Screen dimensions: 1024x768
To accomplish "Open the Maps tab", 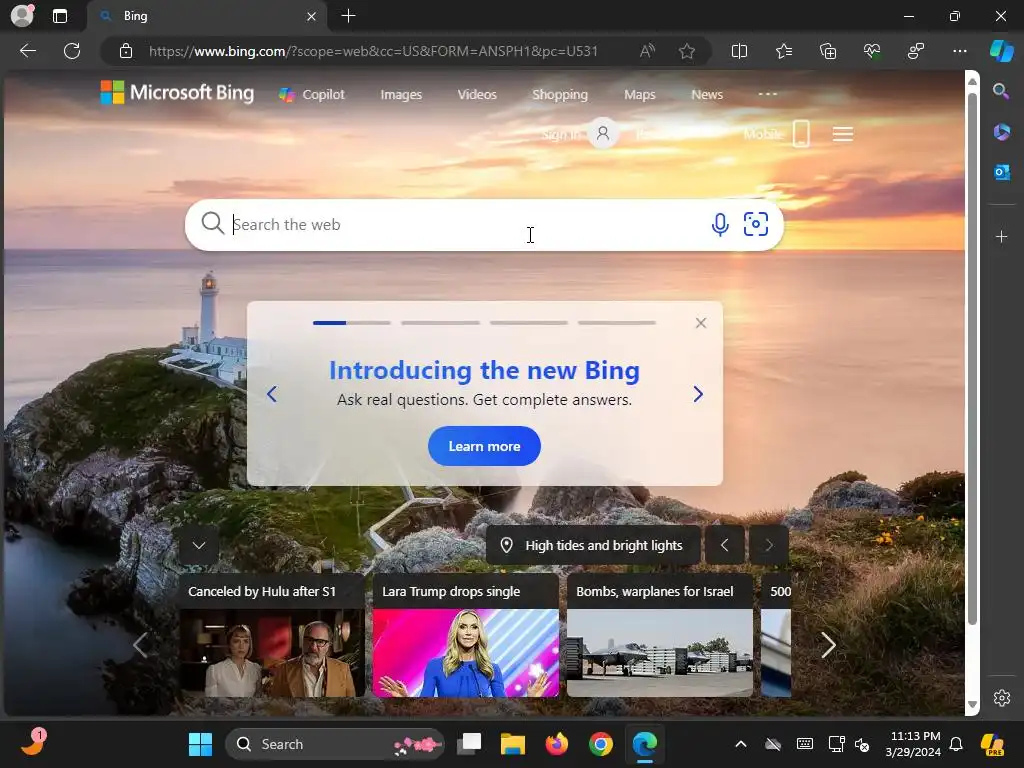I will coord(639,95).
